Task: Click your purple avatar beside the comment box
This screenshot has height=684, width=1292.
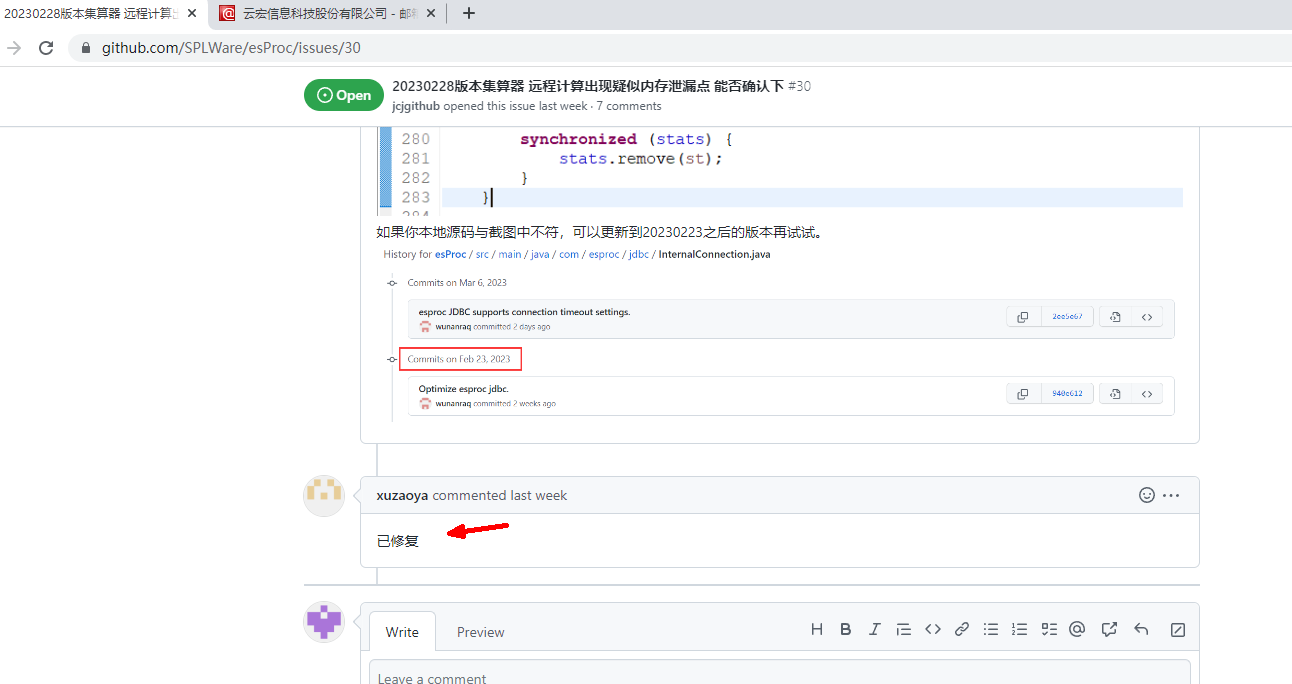Action: [324, 622]
